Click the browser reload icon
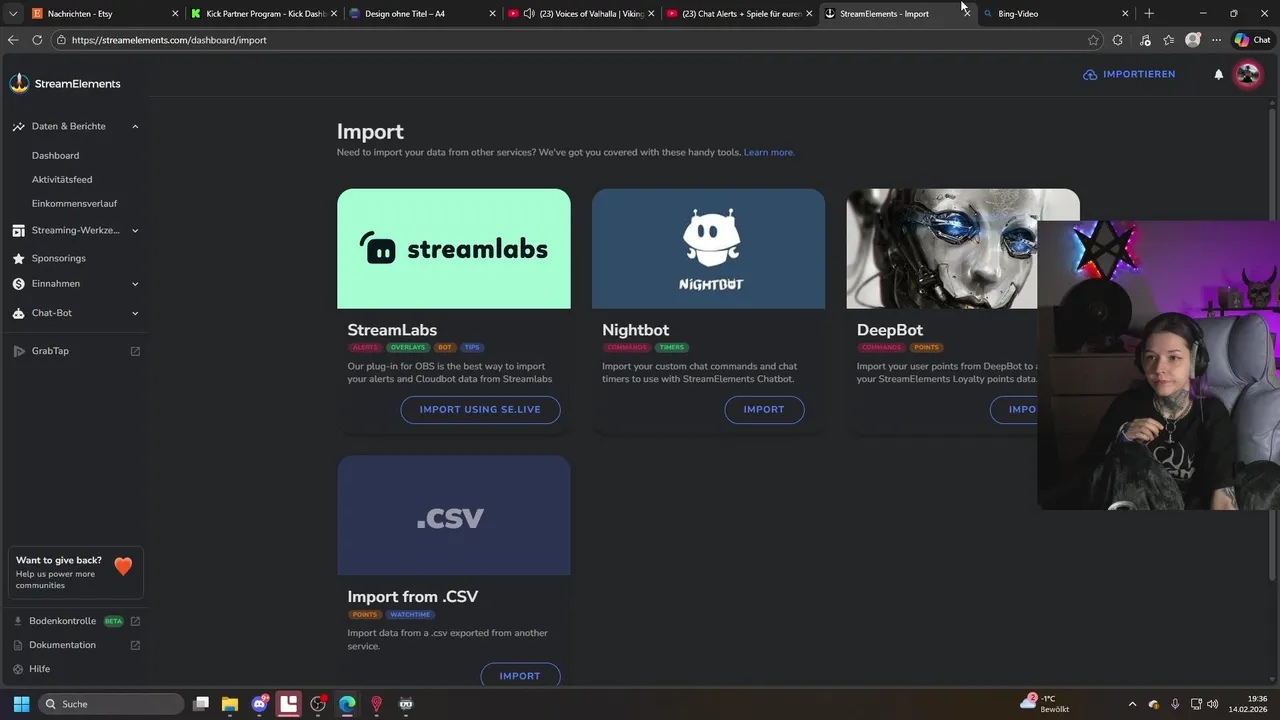This screenshot has height=720, width=1280. click(37, 40)
